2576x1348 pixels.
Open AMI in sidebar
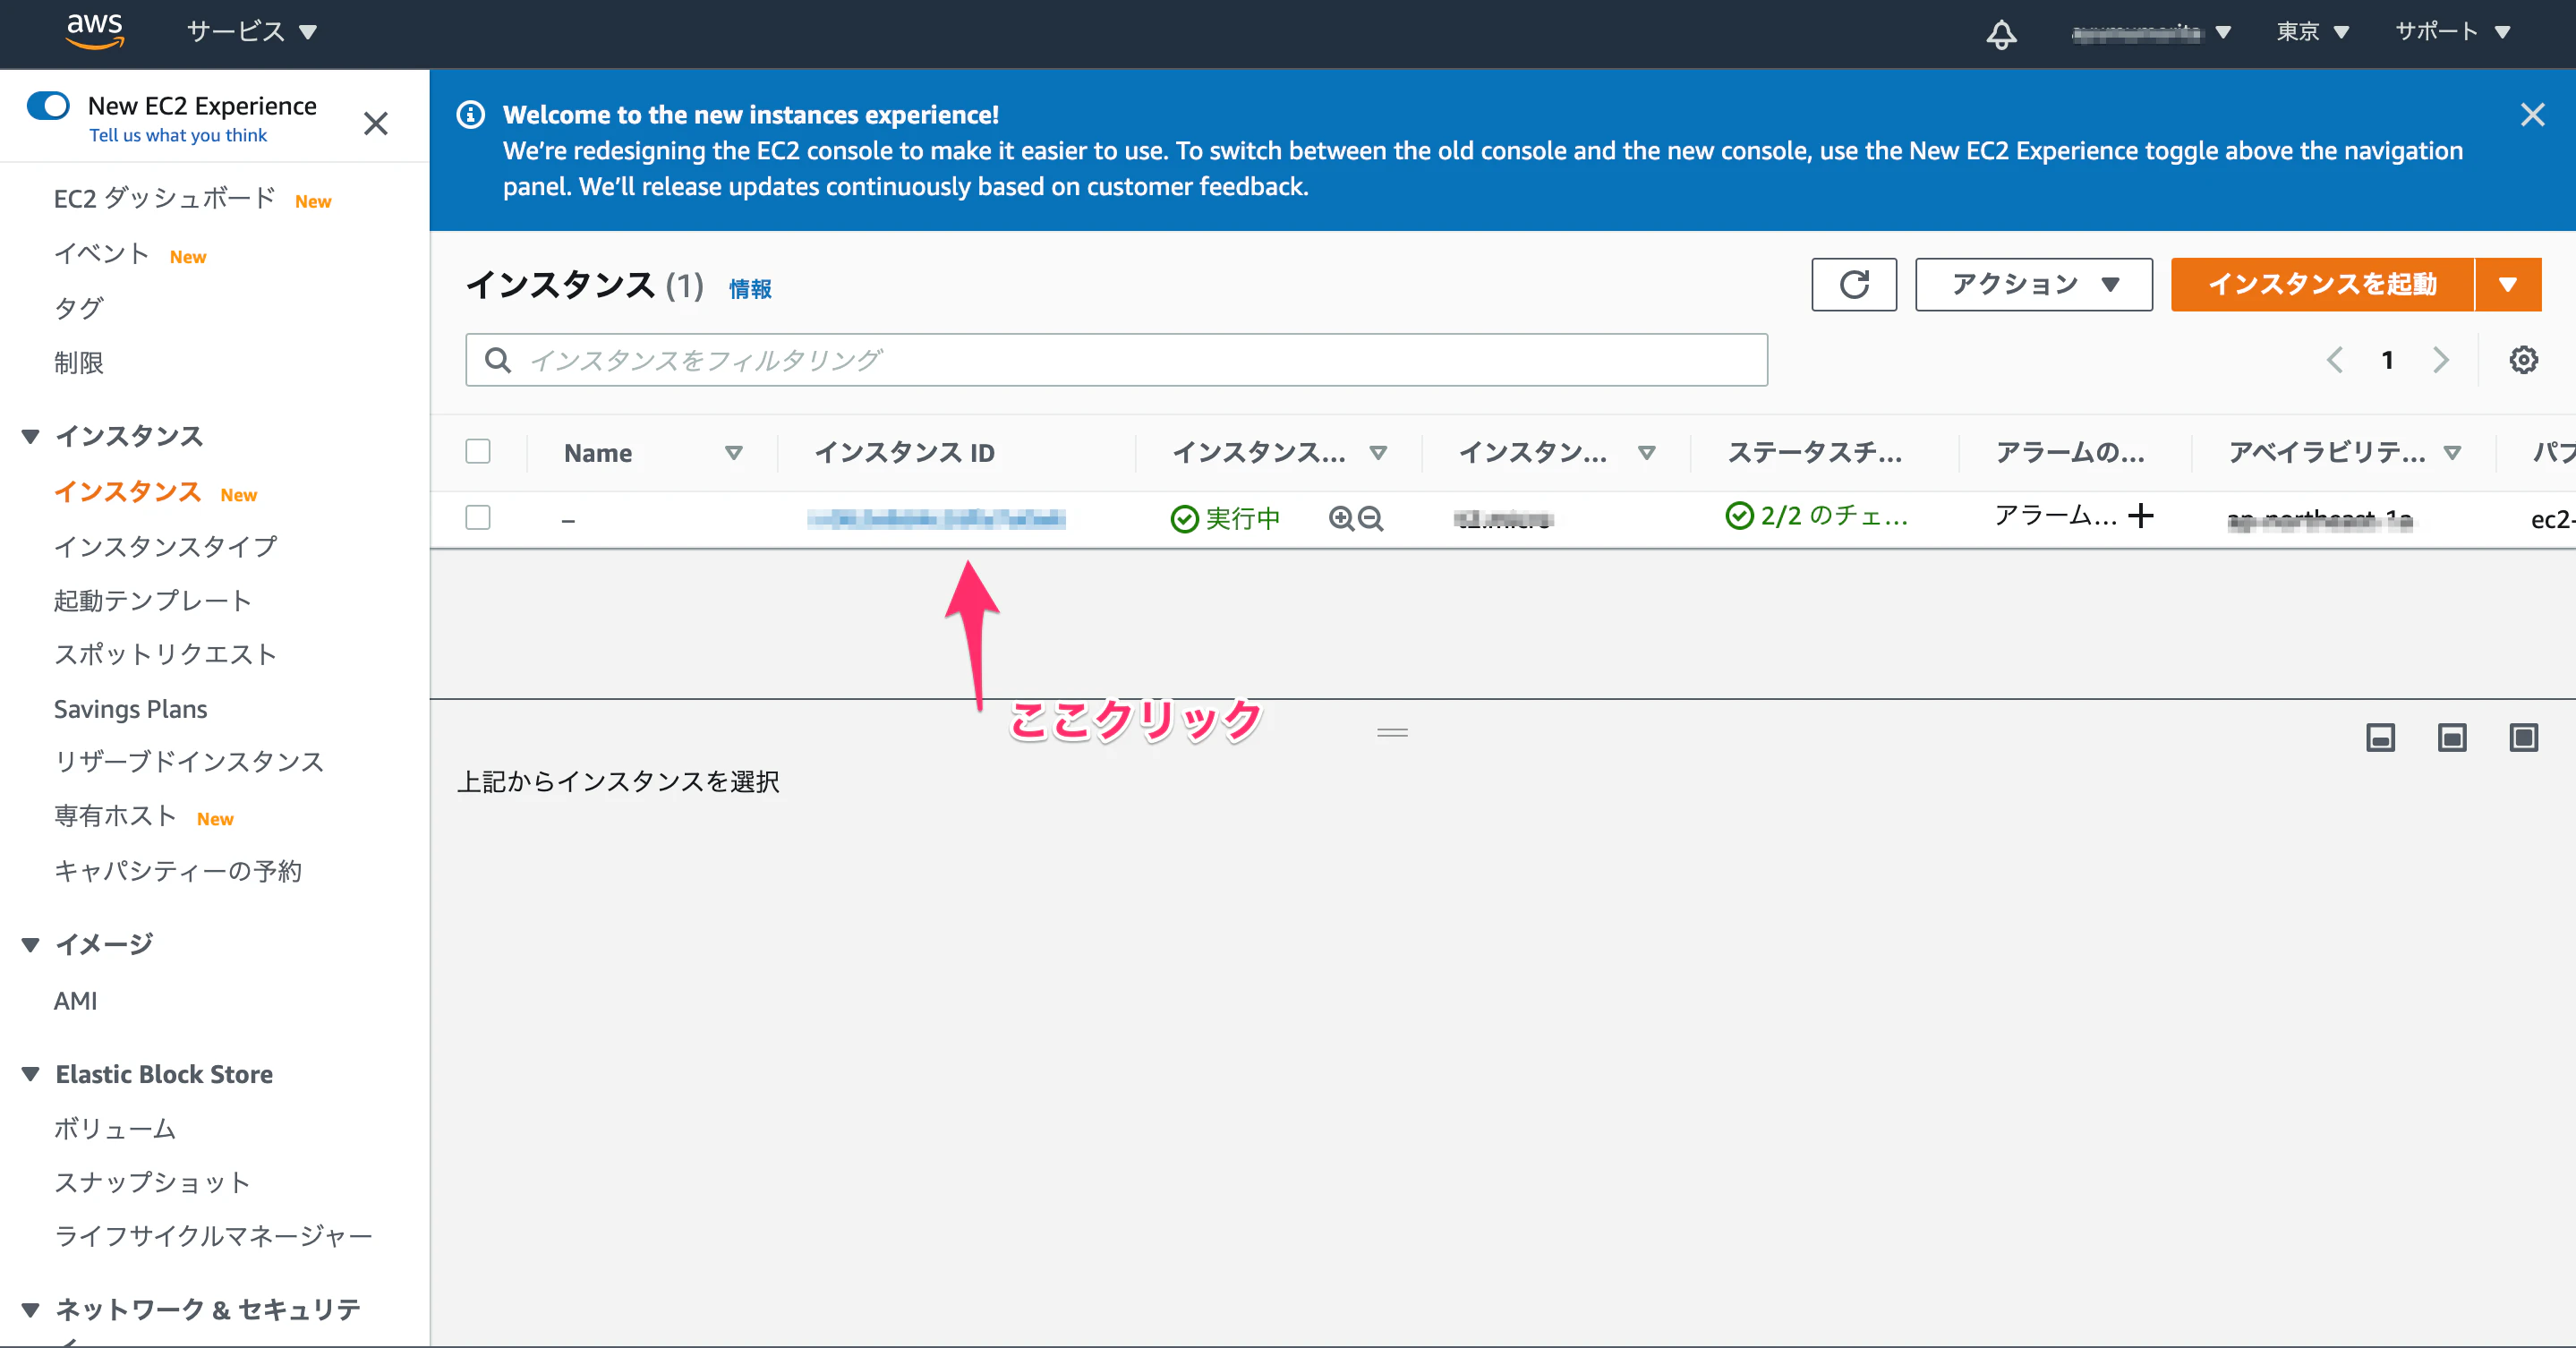click(75, 1001)
